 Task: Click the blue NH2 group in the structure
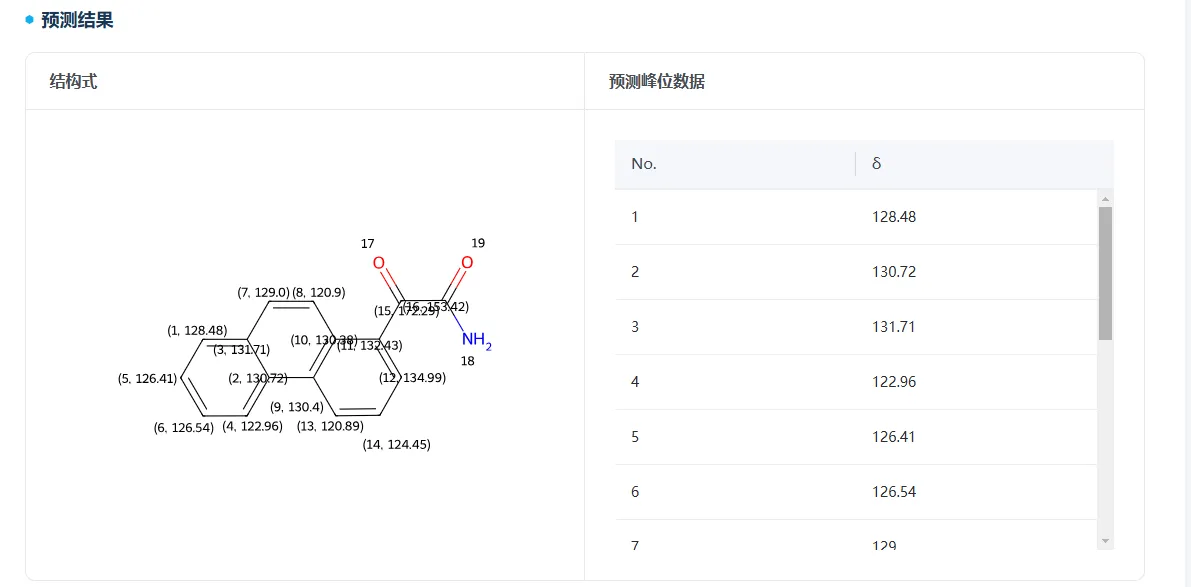click(476, 340)
